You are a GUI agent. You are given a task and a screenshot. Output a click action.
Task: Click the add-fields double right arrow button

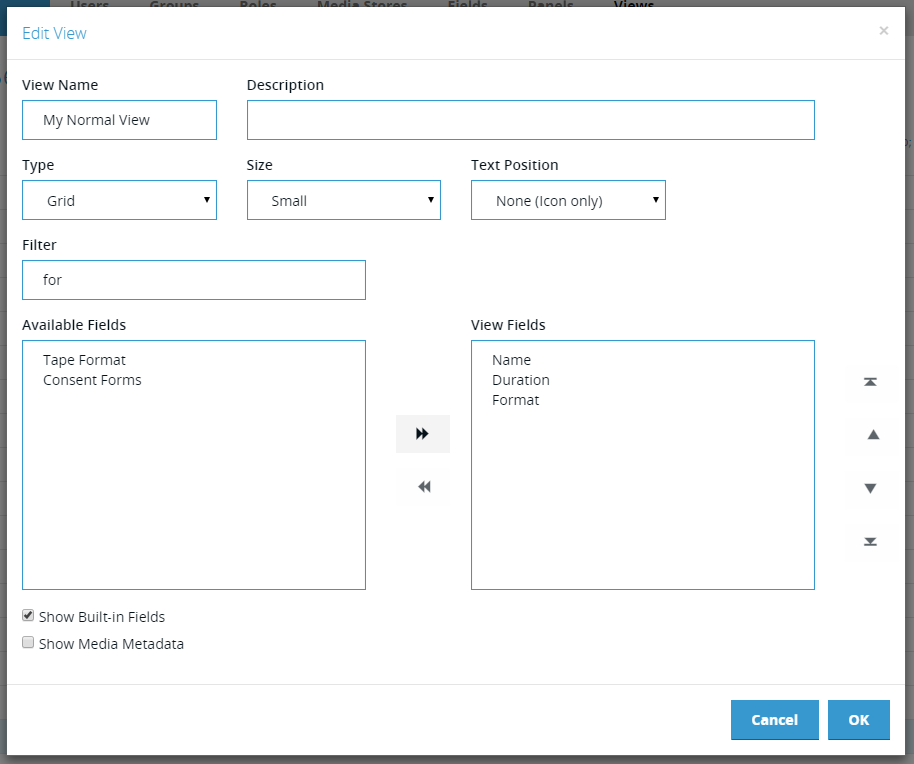point(423,434)
